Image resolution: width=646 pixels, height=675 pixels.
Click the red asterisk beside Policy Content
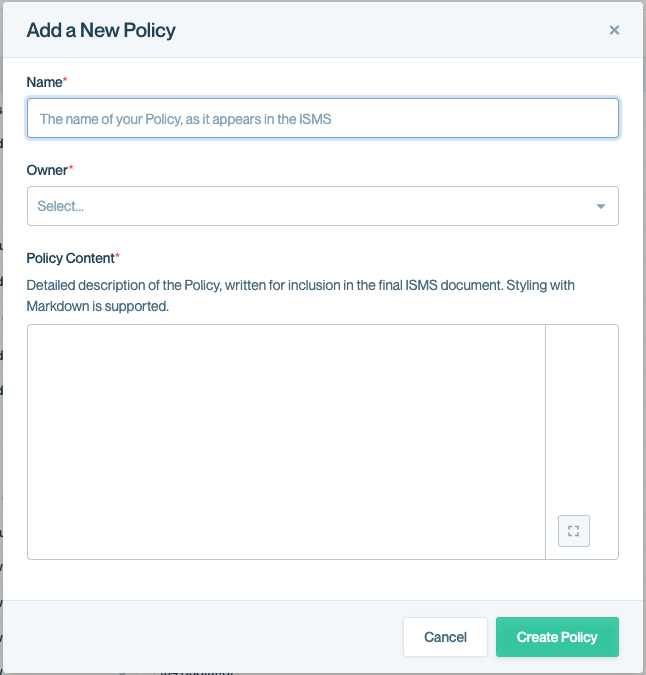click(118, 257)
